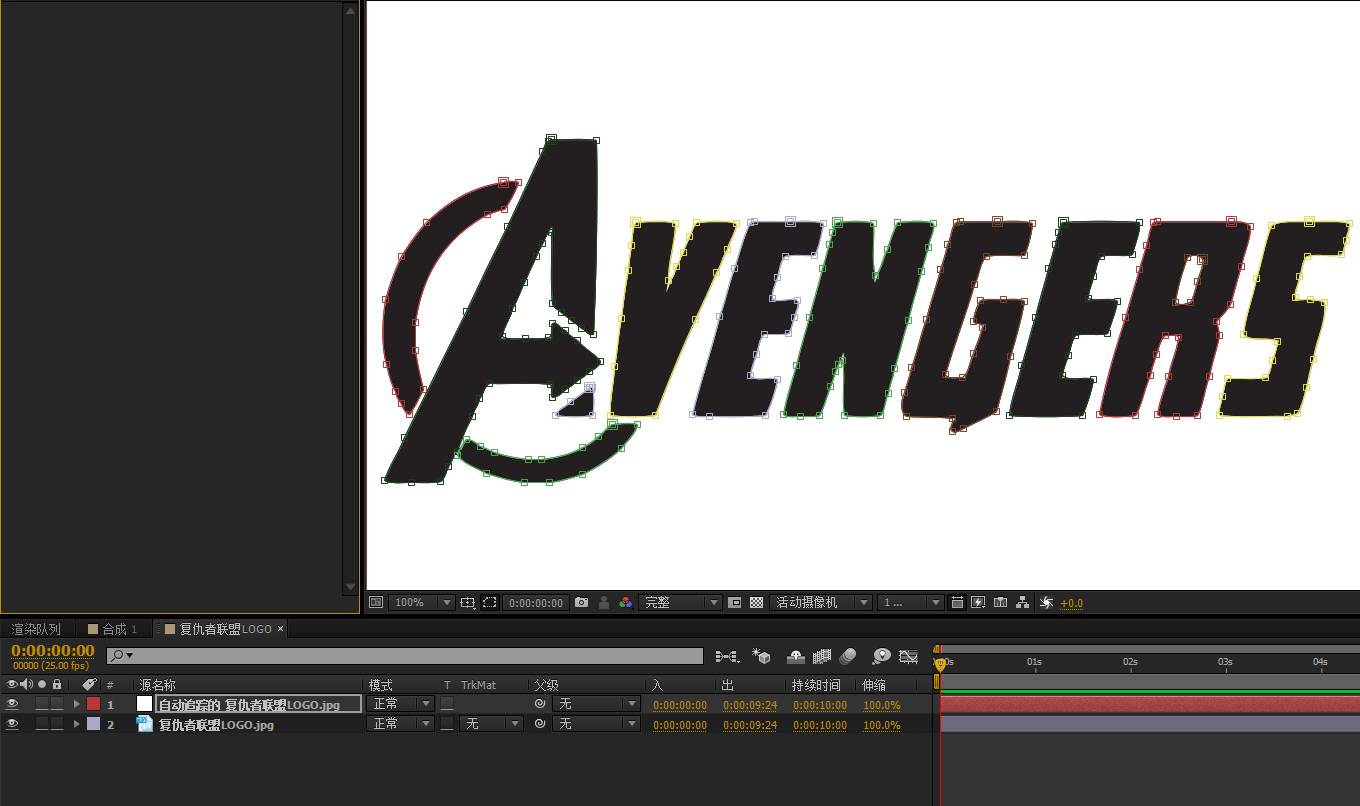Select the 复仇者联盟LOGO timeline tab

tap(225, 629)
